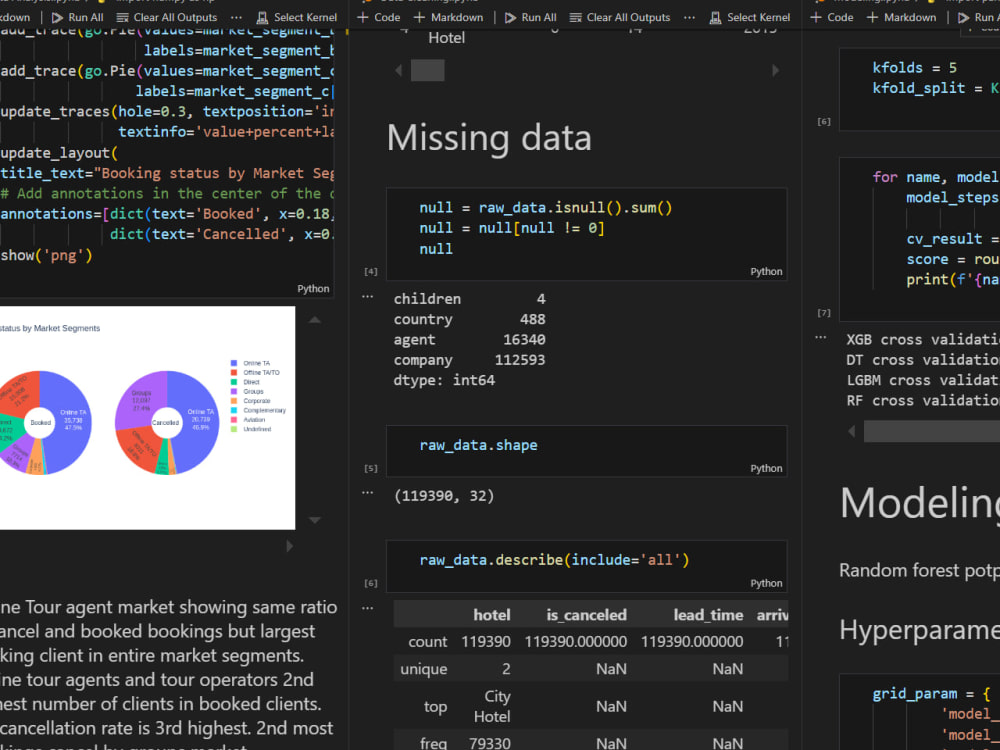Viewport: 1000px width, 750px height.
Task: Toggle Online TA legend entry in chart
Action: tap(251, 363)
